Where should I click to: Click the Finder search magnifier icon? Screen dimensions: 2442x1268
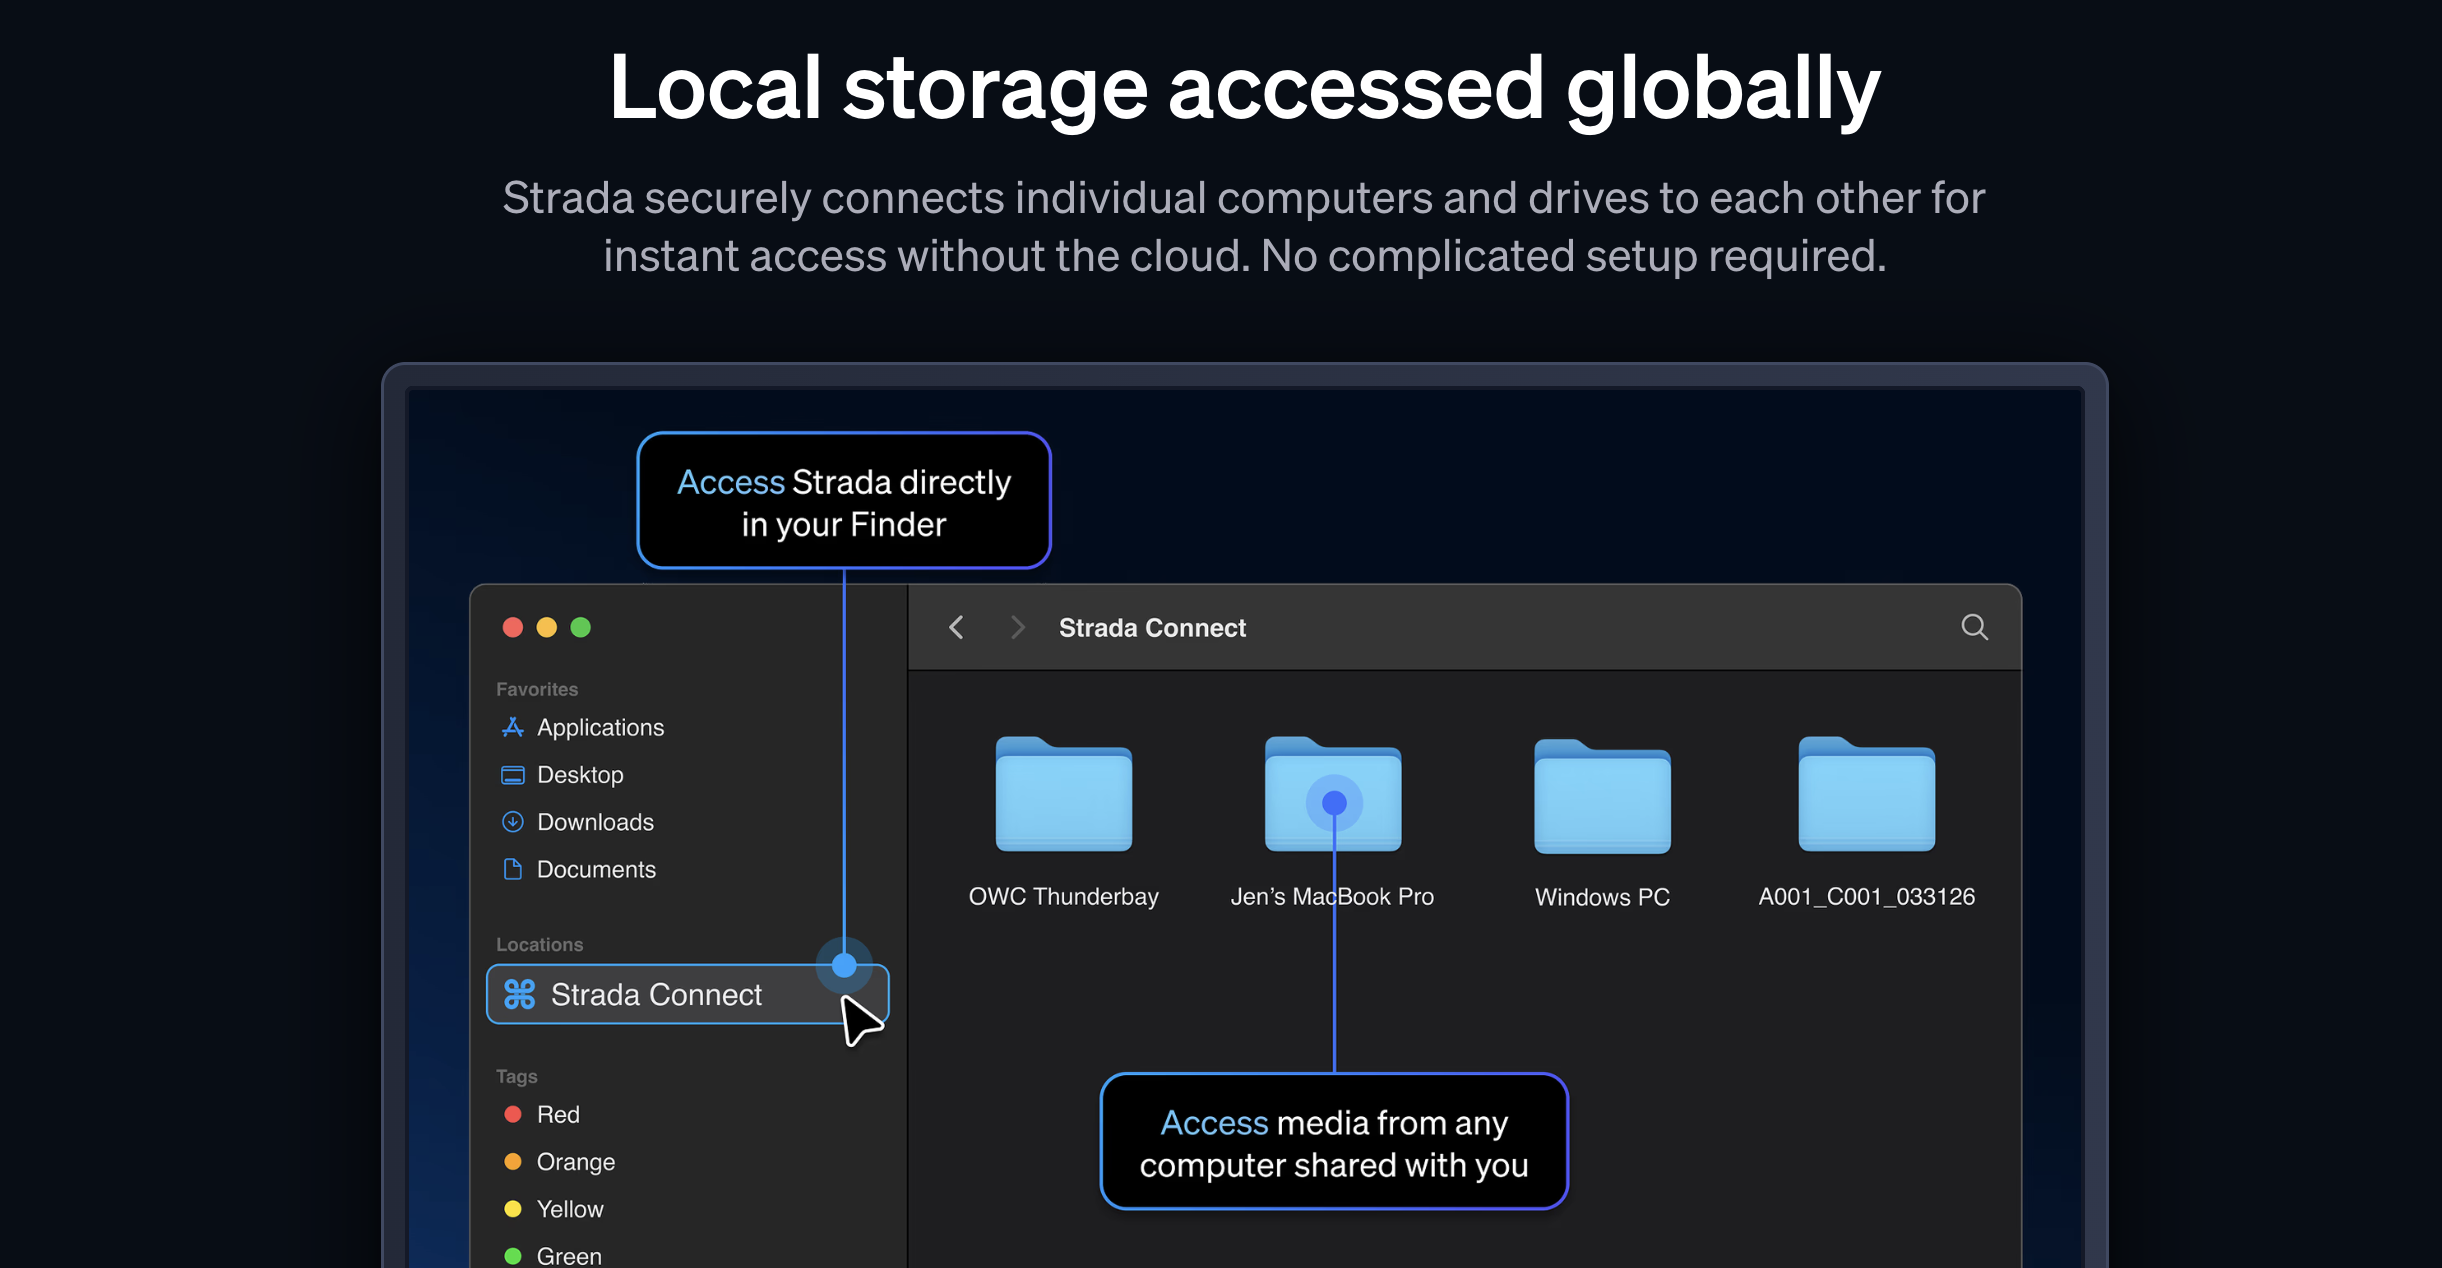tap(1974, 627)
